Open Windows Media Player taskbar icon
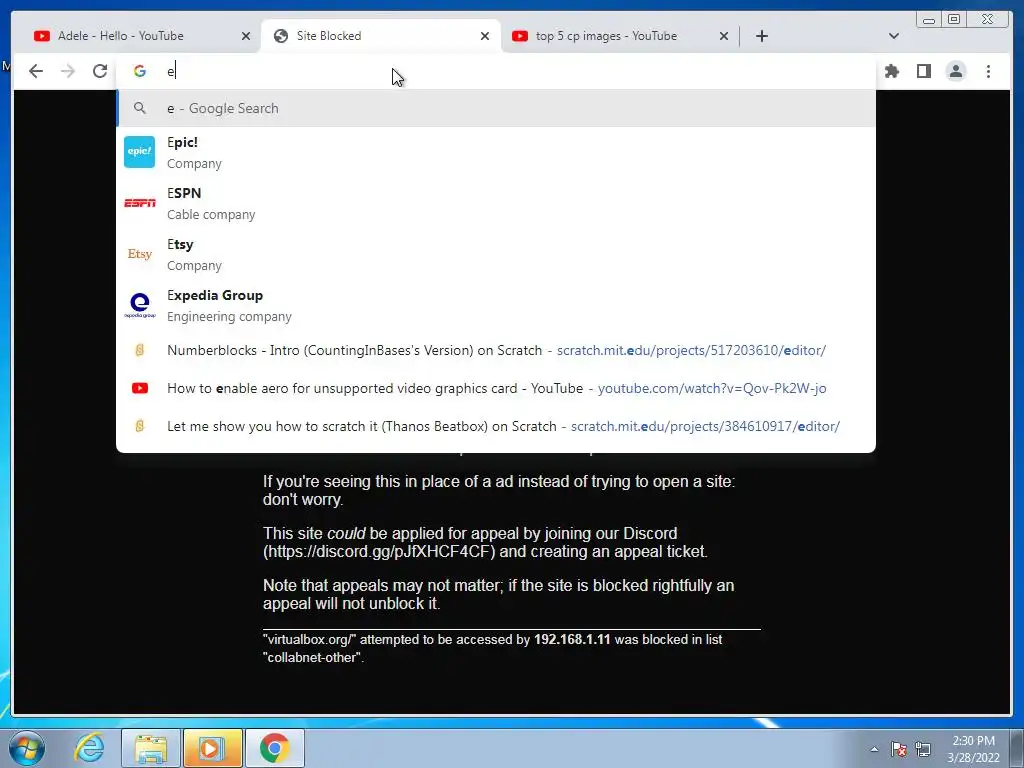The height and width of the screenshot is (768, 1024). pyautogui.click(x=212, y=748)
